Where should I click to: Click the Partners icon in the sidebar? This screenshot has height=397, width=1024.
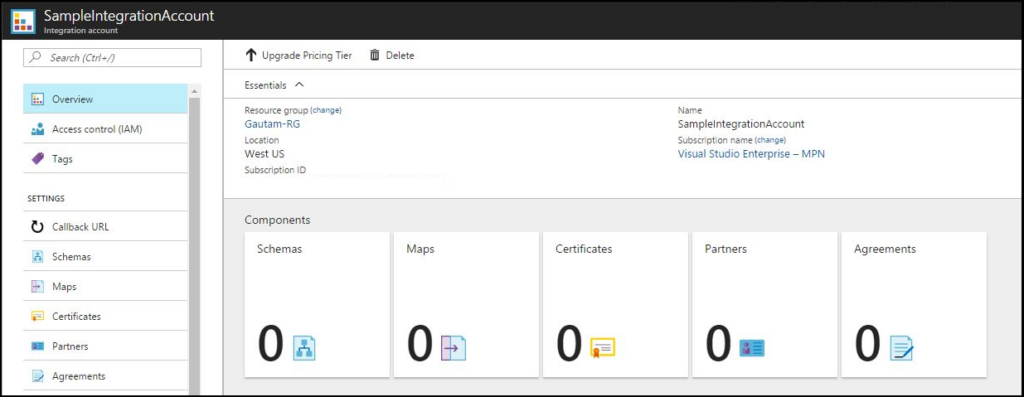point(38,346)
